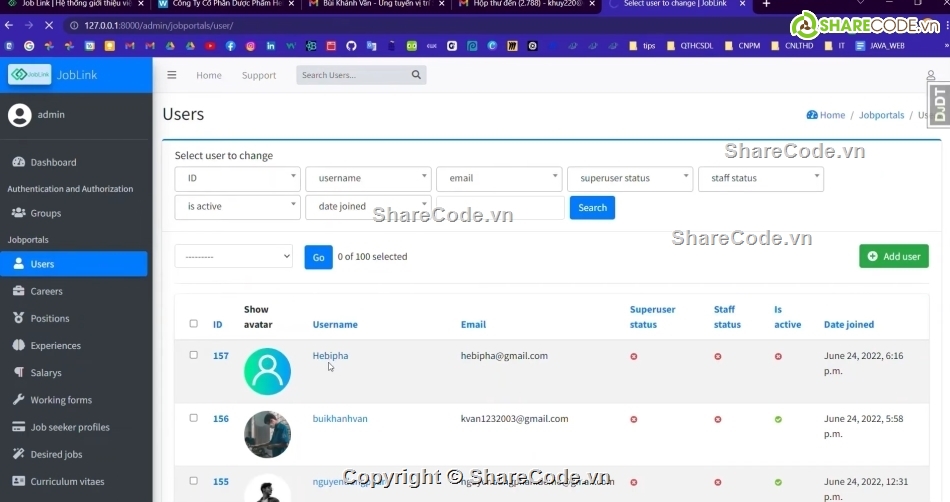Open YouTube bookmark icon
This screenshot has height=502, width=950.
click(x=210, y=45)
